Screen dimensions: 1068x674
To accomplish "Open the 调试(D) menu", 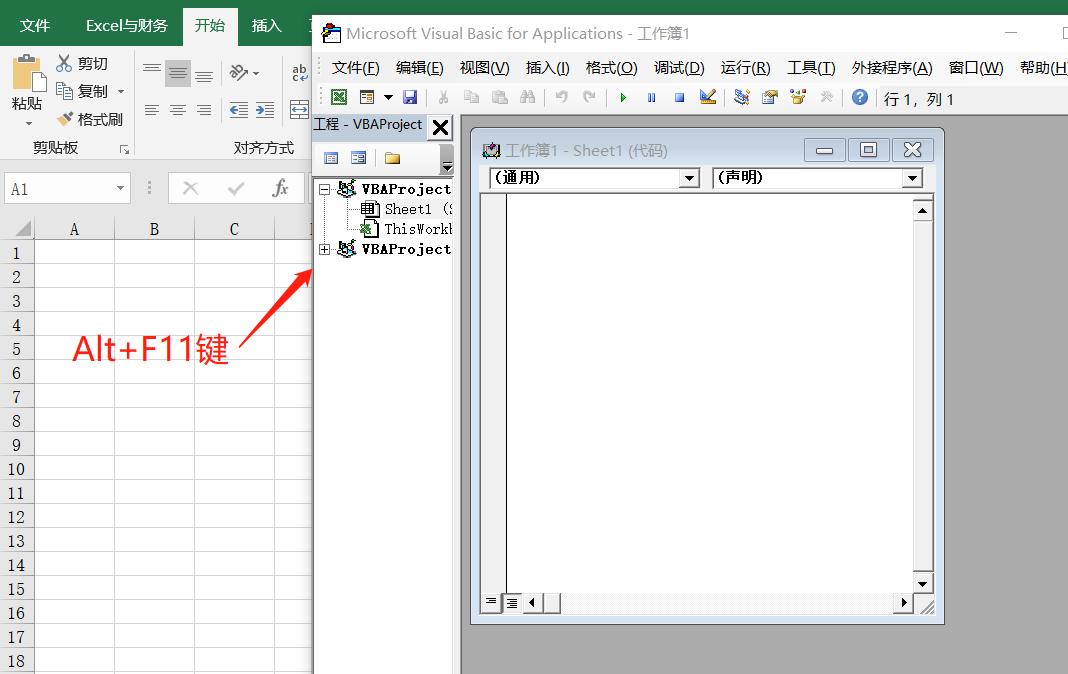I will pyautogui.click(x=679, y=67).
